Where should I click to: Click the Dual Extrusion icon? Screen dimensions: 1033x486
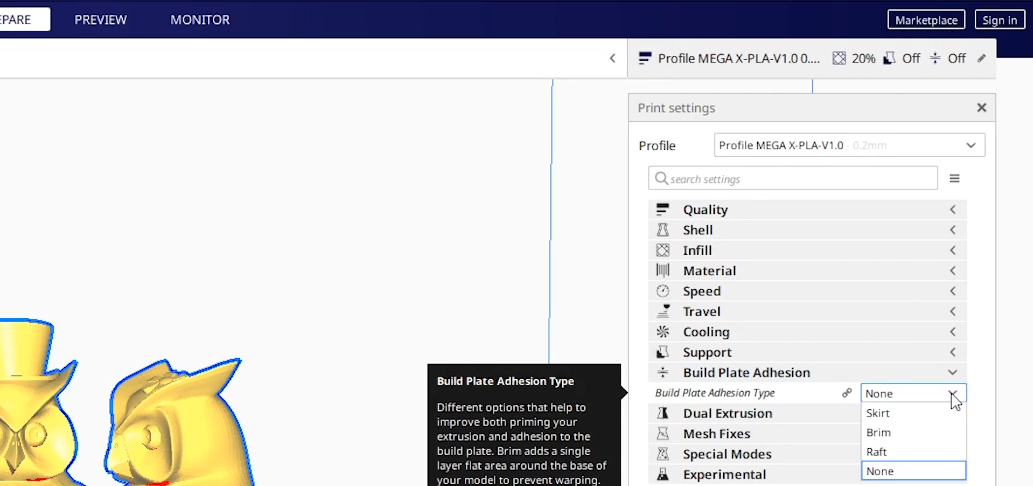pyautogui.click(x=663, y=413)
